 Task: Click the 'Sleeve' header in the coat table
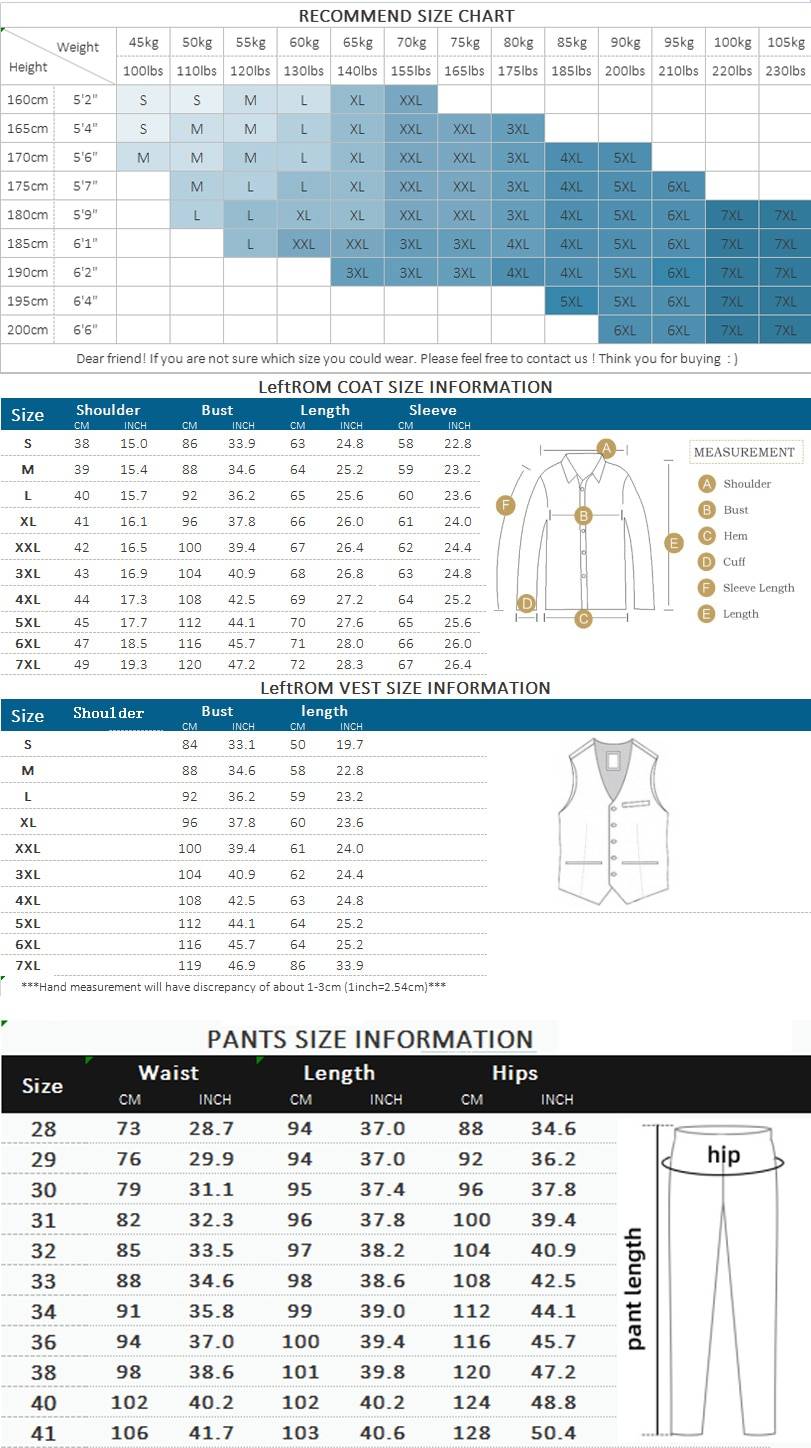(x=433, y=410)
